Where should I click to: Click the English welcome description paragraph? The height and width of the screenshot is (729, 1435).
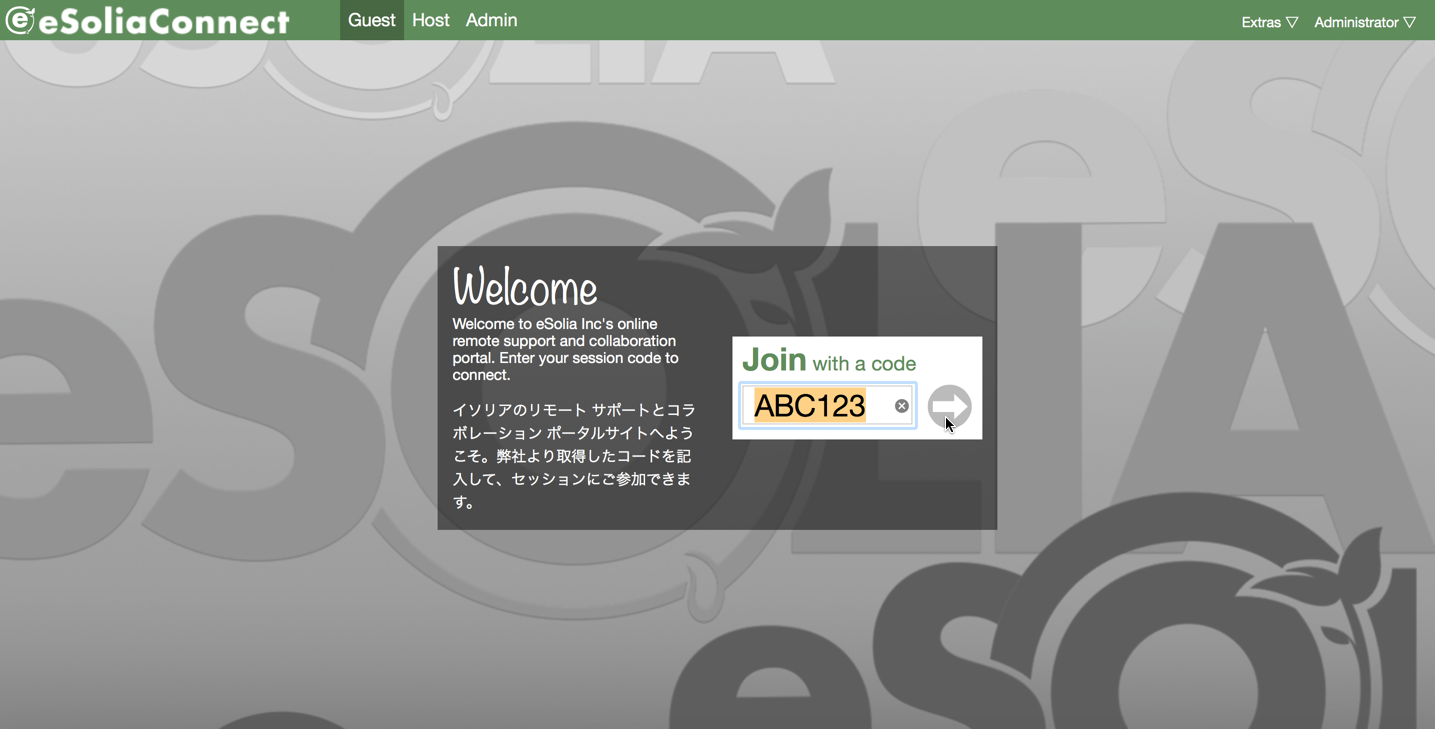pos(566,350)
